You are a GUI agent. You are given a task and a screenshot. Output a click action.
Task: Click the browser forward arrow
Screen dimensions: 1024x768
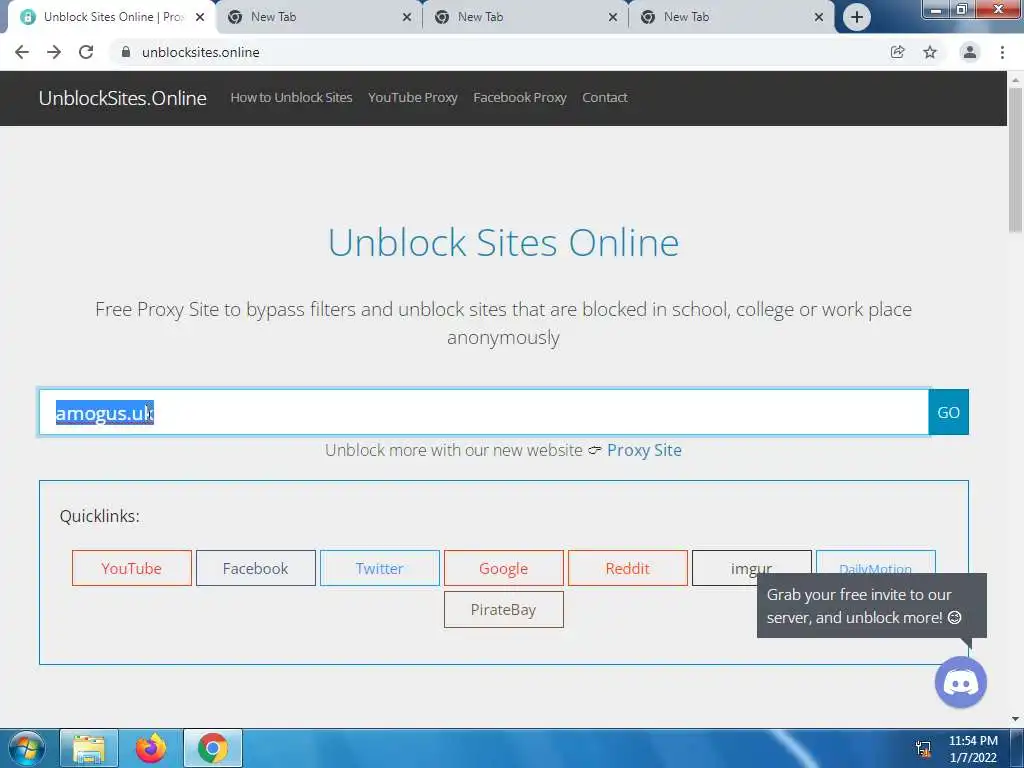pos(54,52)
